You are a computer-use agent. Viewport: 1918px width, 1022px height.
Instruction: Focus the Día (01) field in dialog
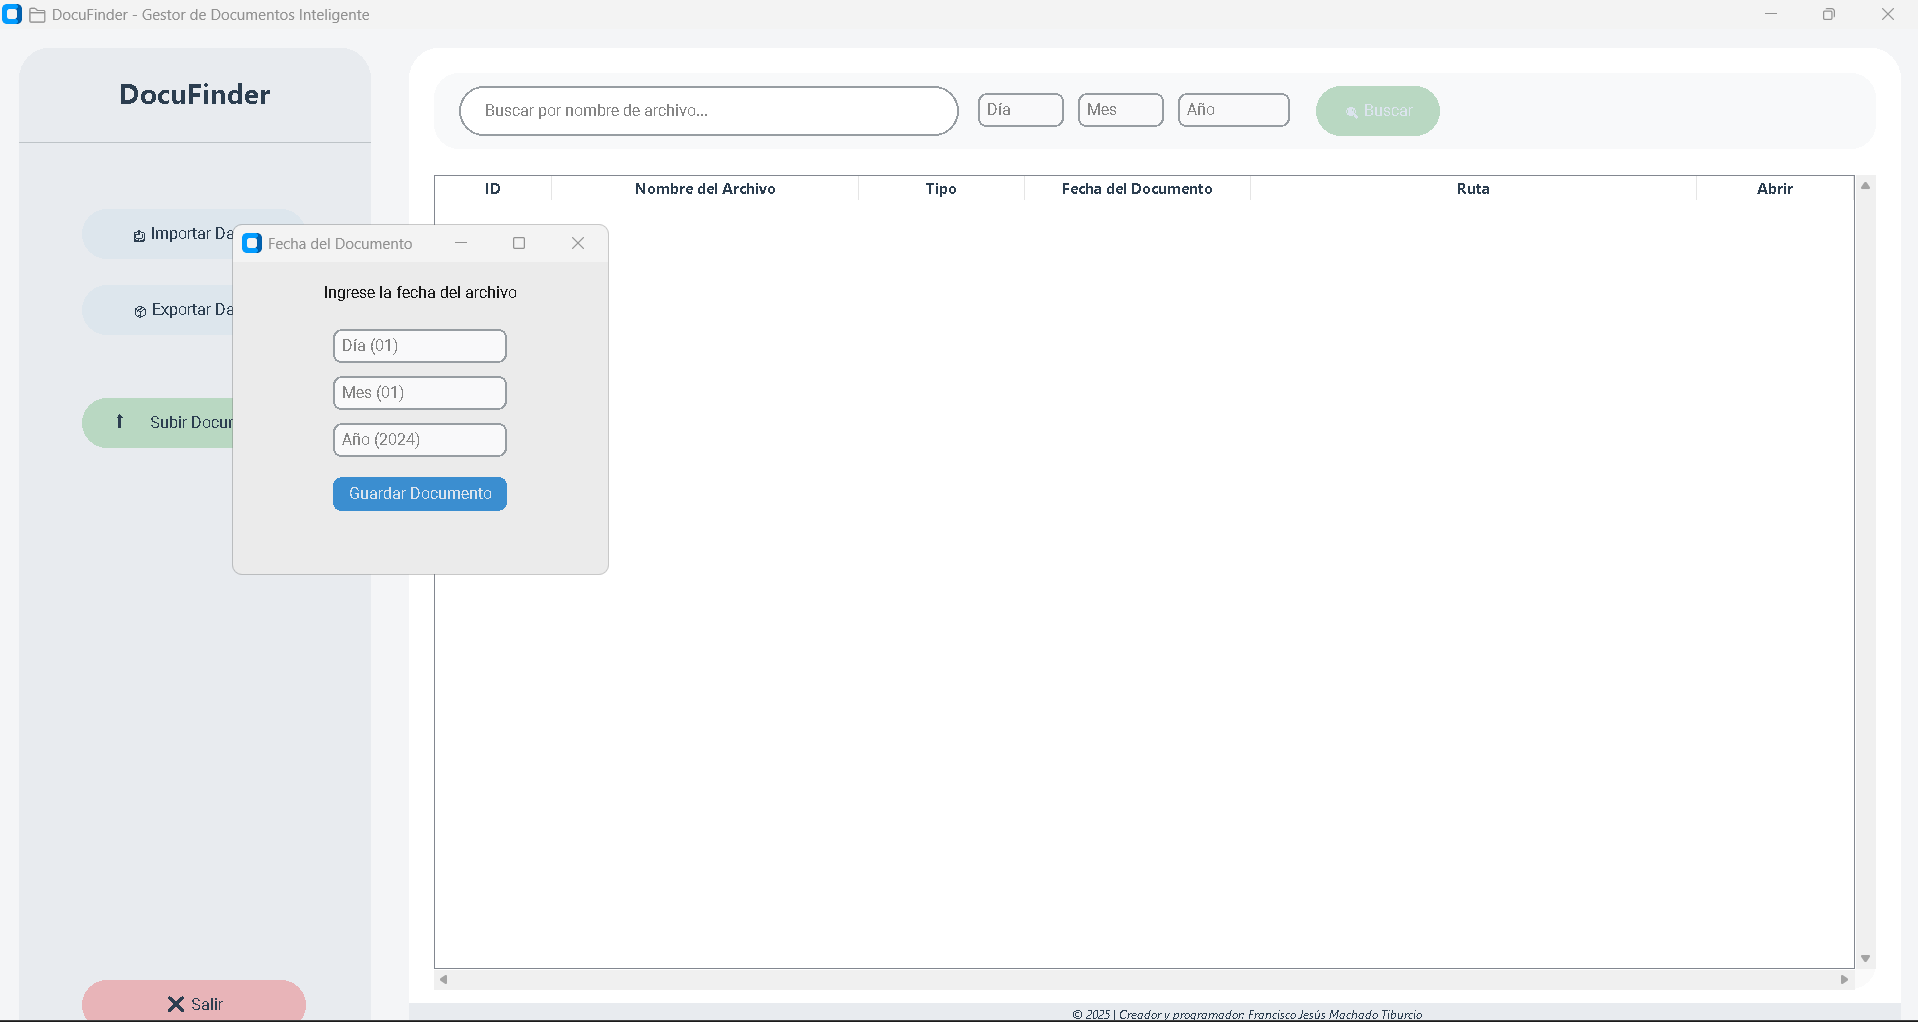(x=420, y=346)
